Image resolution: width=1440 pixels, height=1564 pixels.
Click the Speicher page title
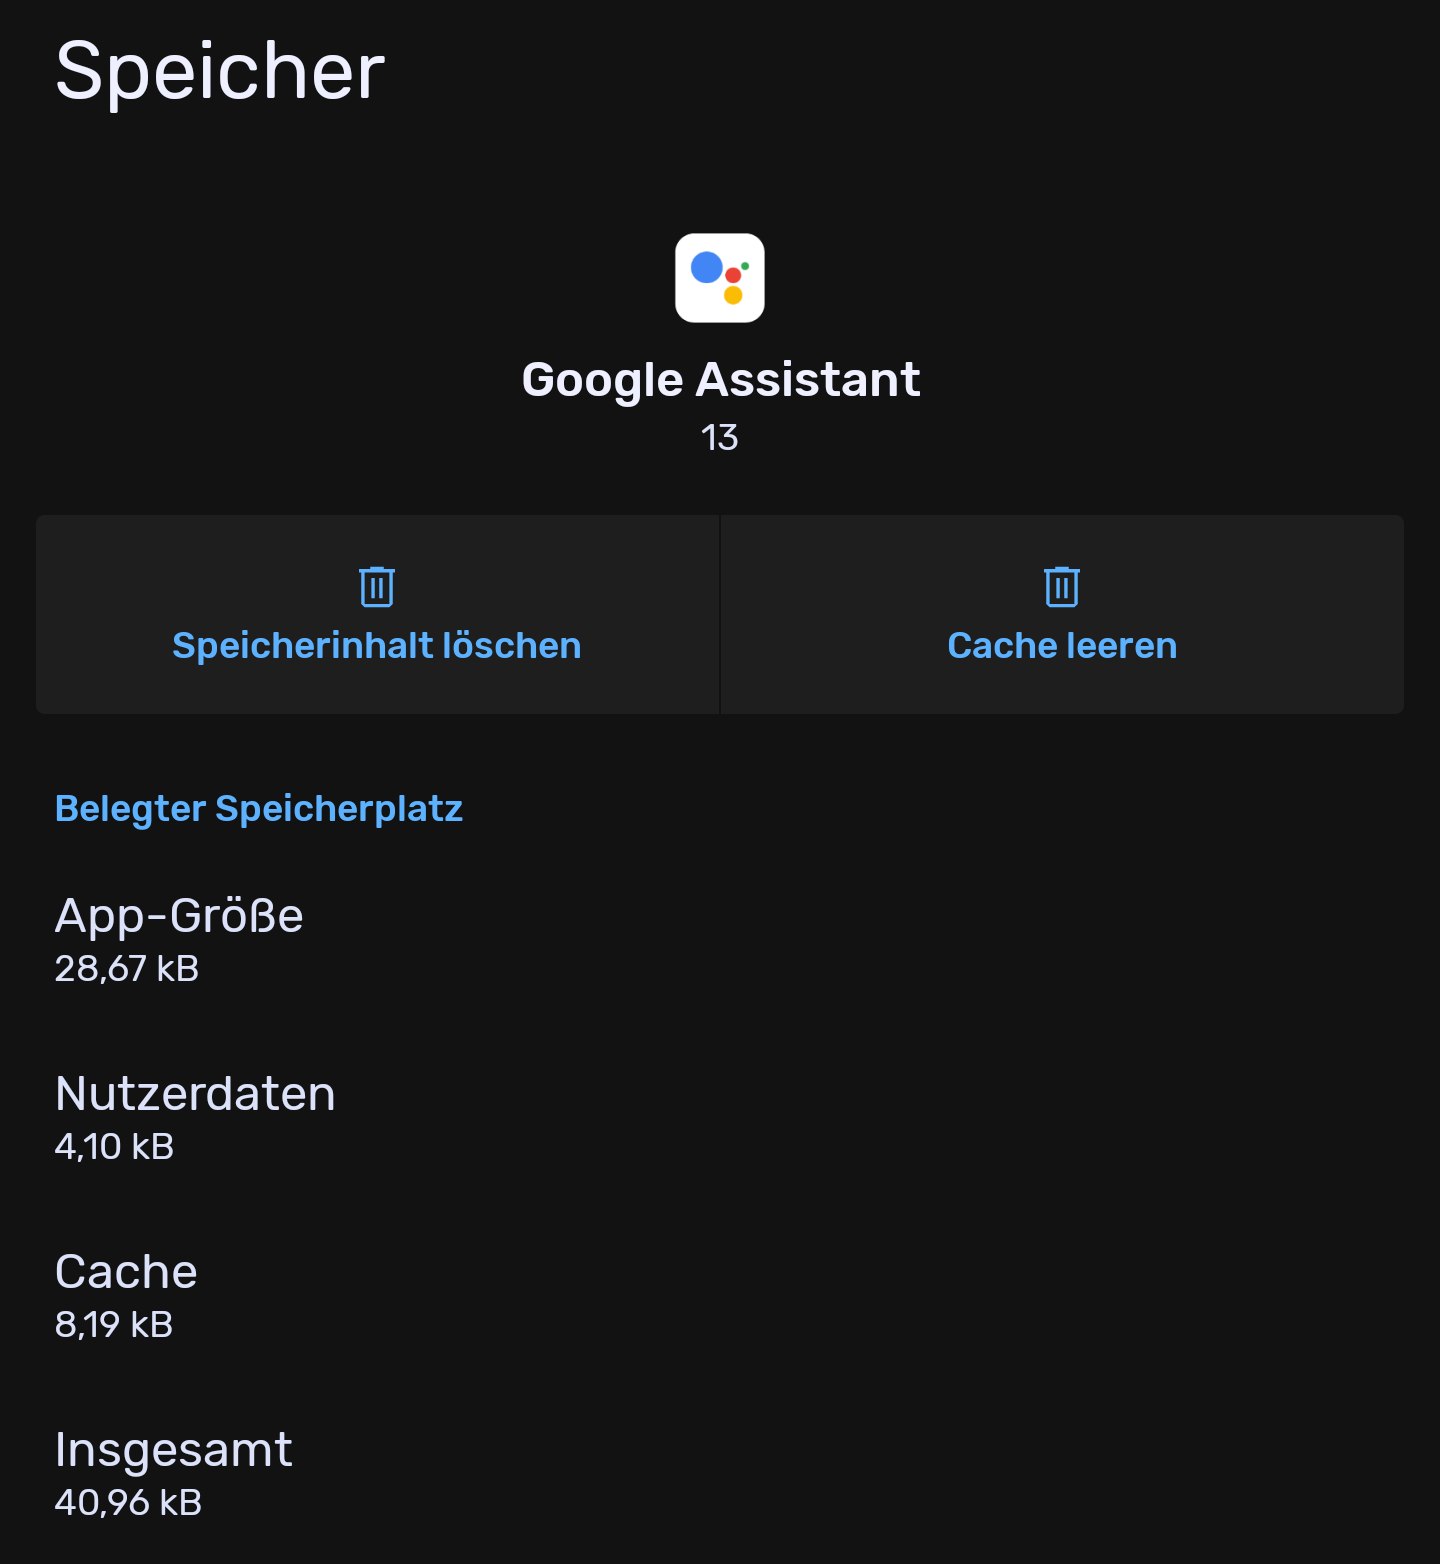point(220,71)
